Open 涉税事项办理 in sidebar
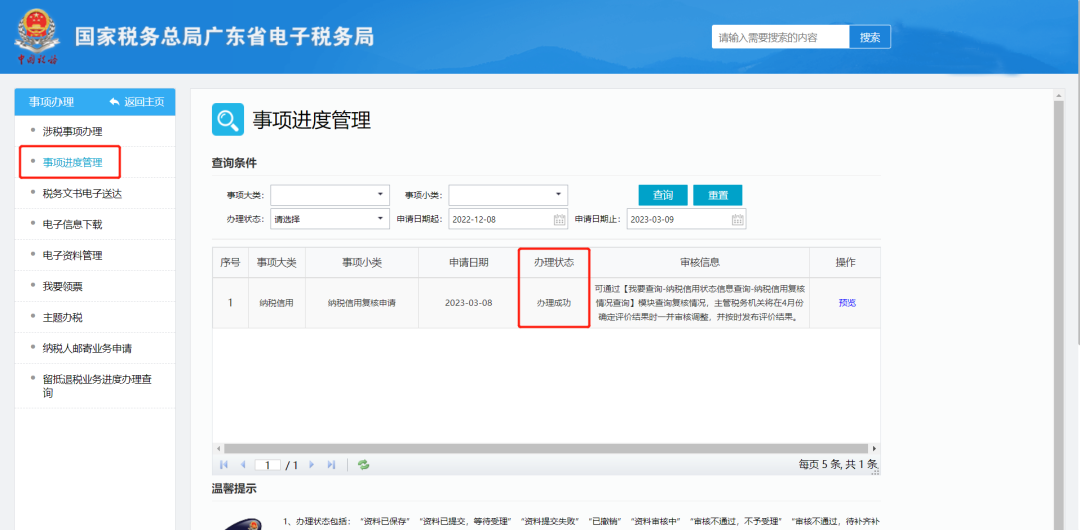1080x530 pixels. coord(72,132)
